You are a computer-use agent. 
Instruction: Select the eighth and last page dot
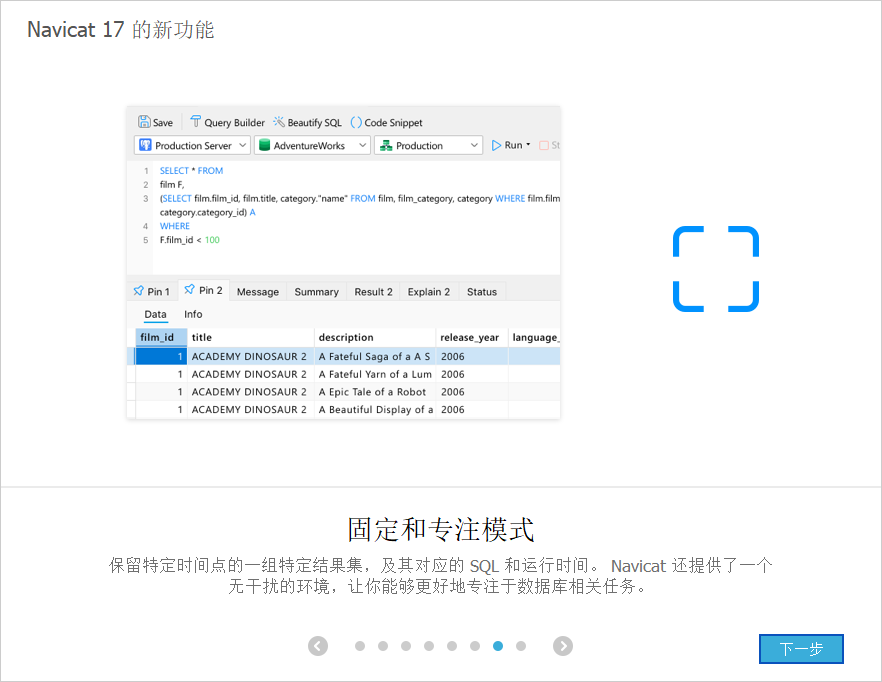[x=521, y=646]
